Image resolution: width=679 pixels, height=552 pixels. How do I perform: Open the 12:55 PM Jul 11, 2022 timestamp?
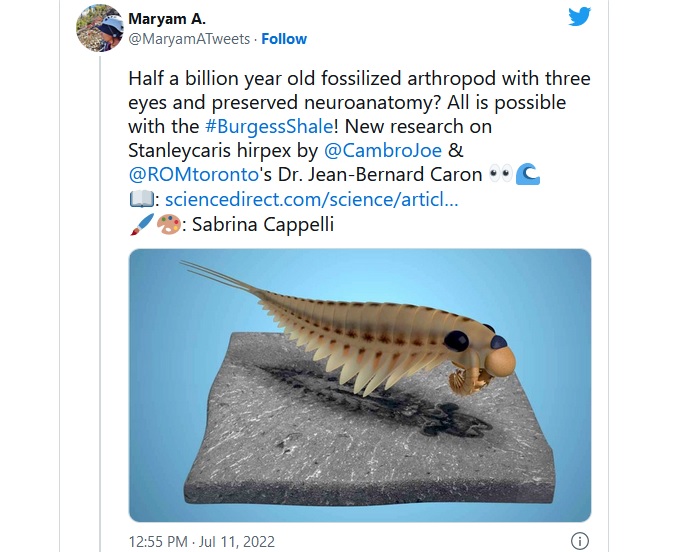coord(202,541)
